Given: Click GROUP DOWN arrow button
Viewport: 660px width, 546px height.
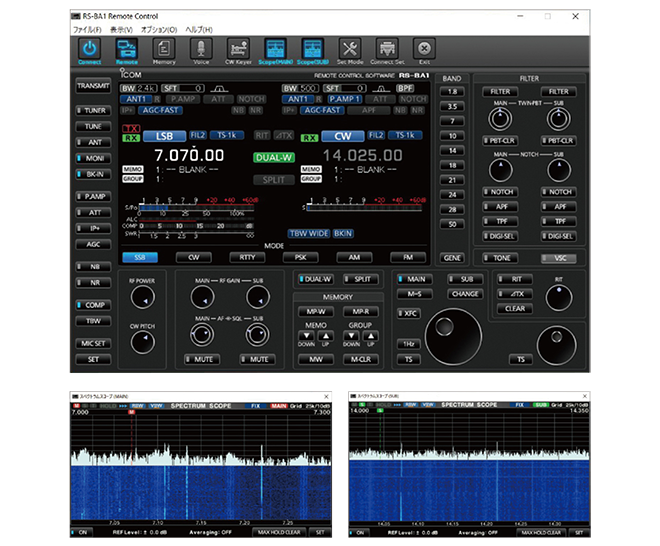Looking at the screenshot, I should [x=351, y=336].
